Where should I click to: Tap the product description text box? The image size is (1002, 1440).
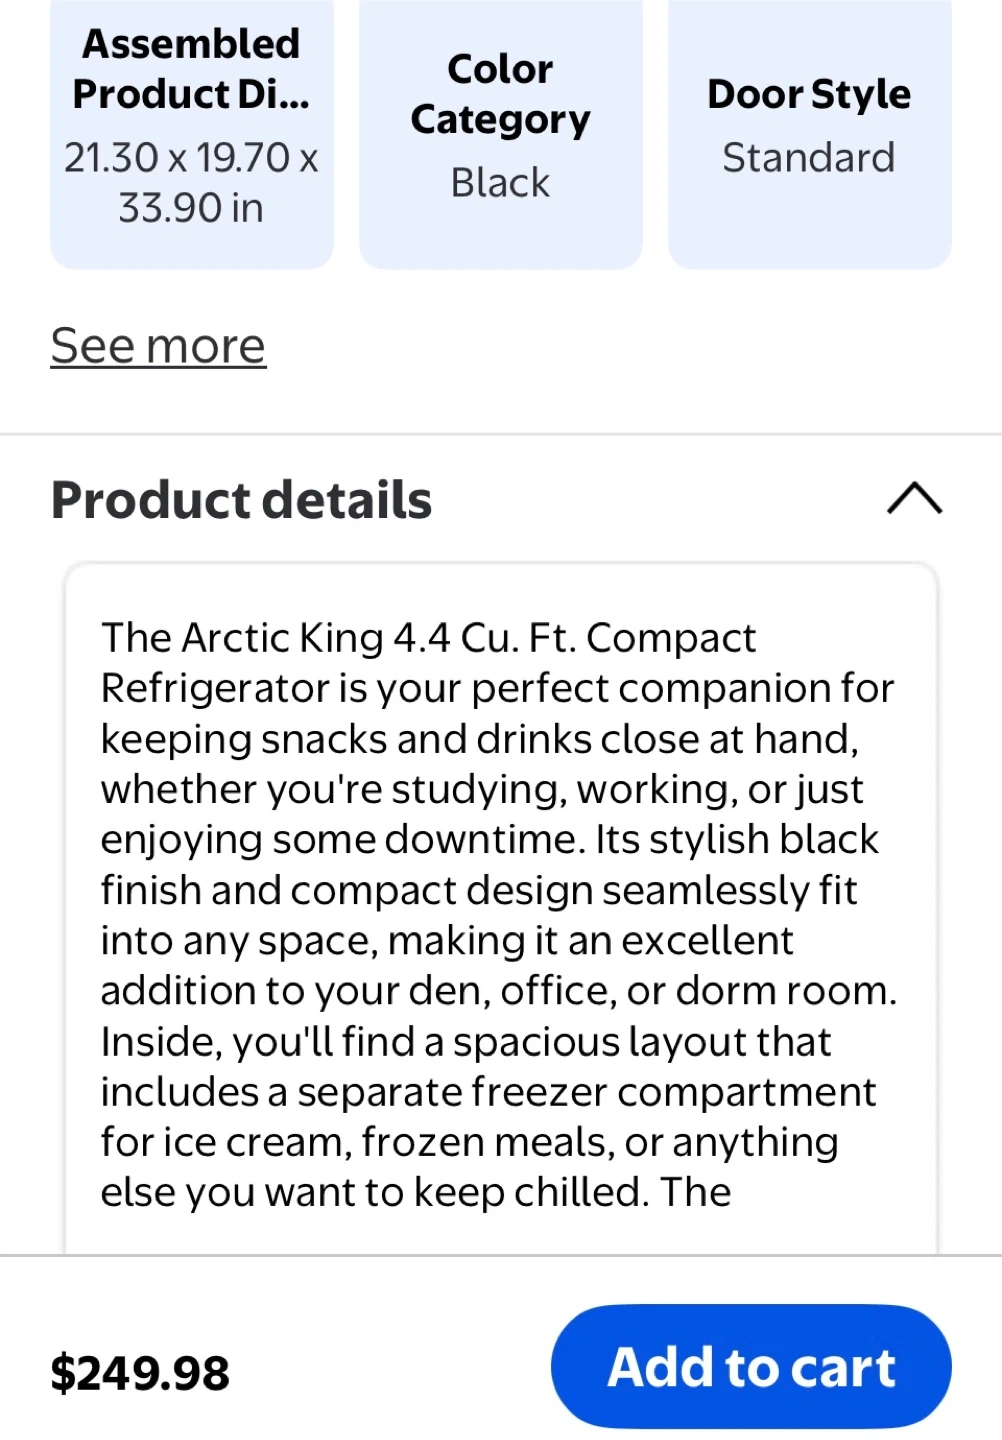500,910
